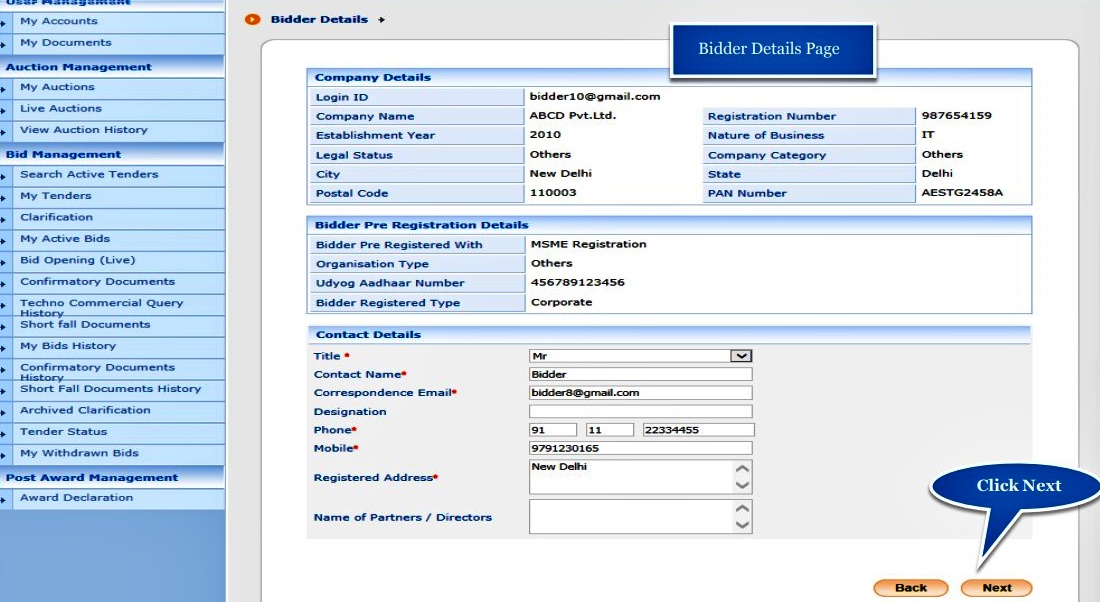Image resolution: width=1100 pixels, height=602 pixels.
Task: Click login ID bidder10@gmail.com value
Action: tap(595, 97)
